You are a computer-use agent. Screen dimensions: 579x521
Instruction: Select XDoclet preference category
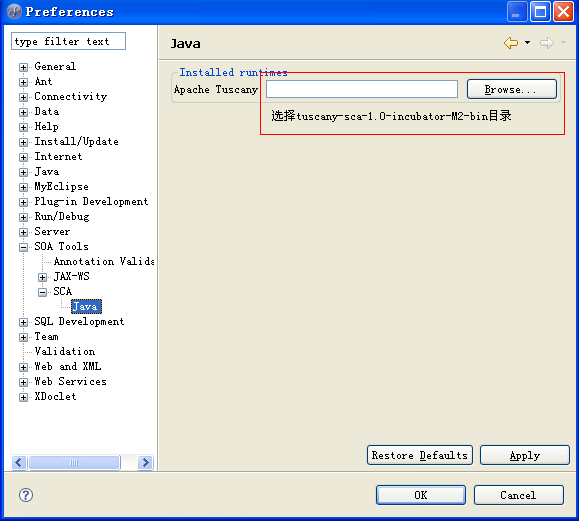coord(55,397)
